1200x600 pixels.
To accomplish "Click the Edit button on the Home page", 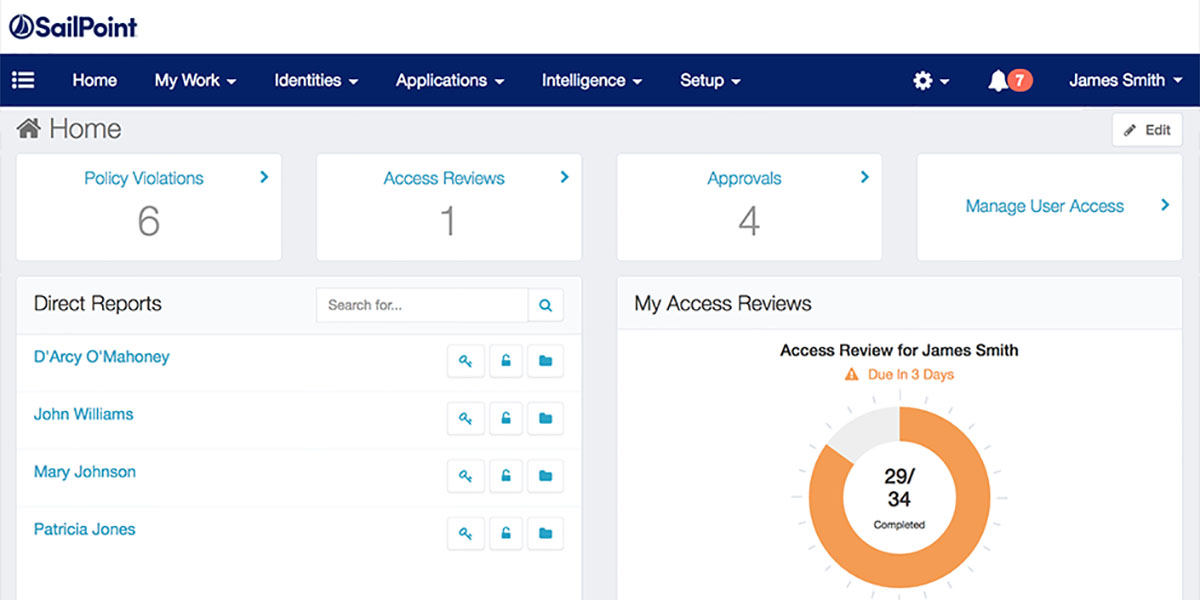I will pyautogui.click(x=1147, y=129).
